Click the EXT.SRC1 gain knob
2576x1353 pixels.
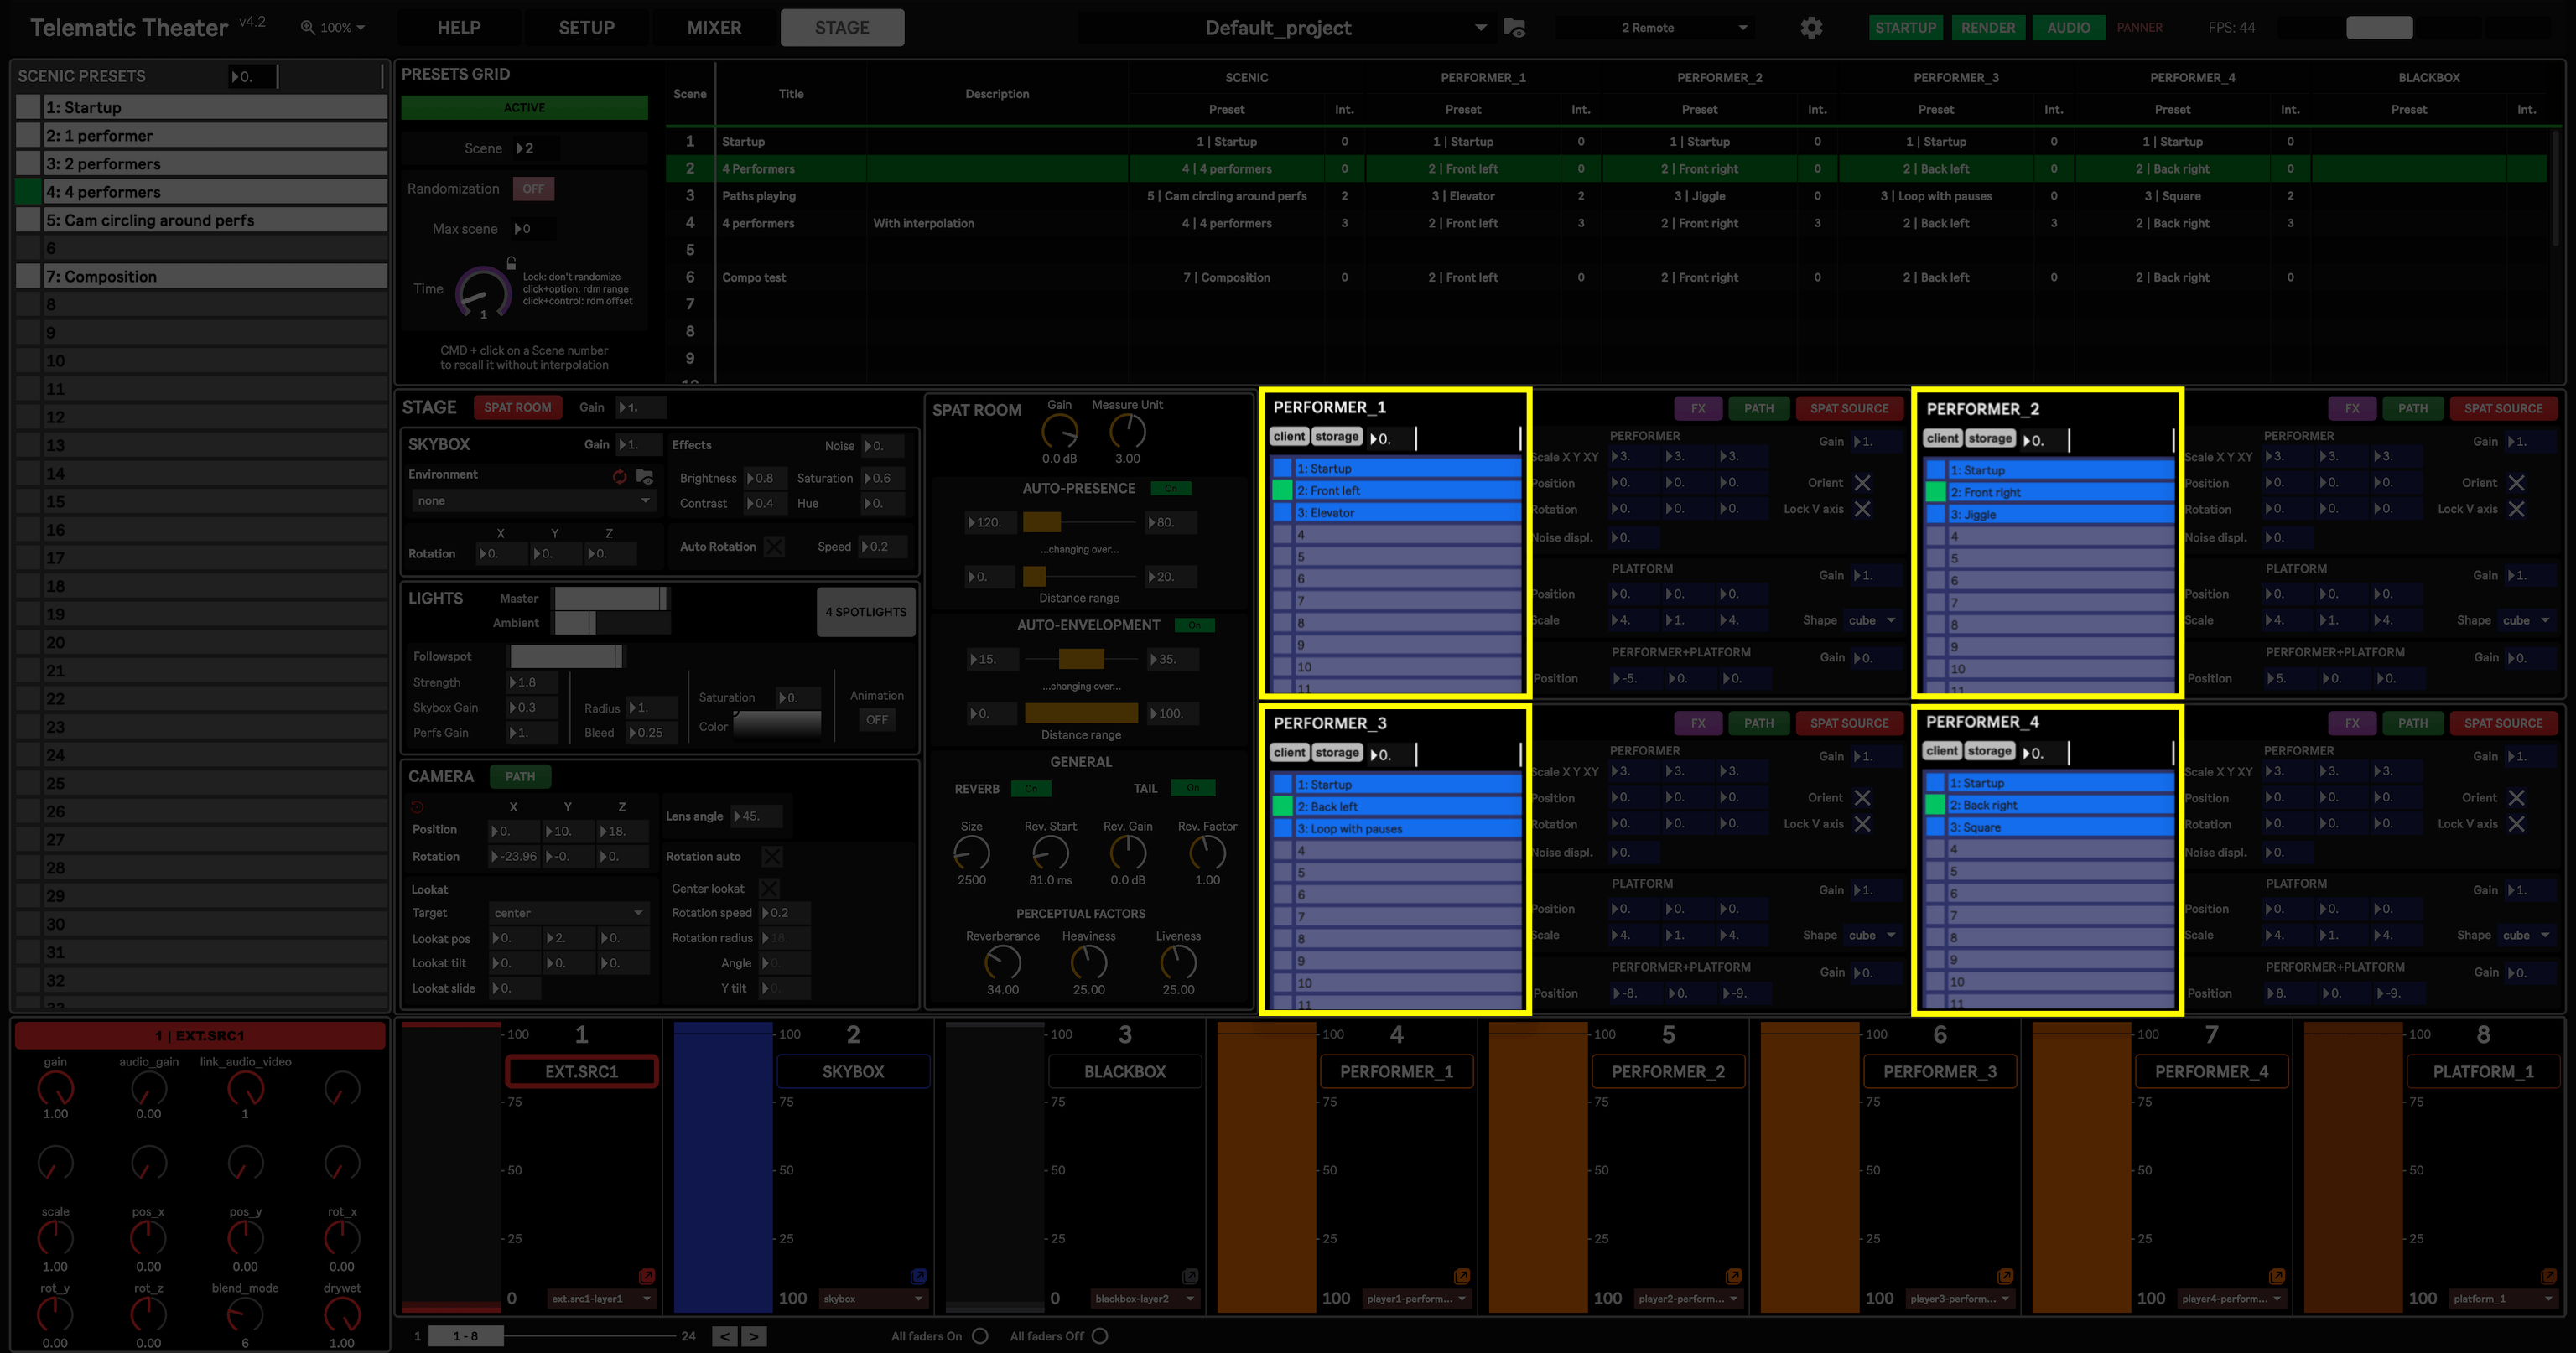pyautogui.click(x=55, y=1088)
